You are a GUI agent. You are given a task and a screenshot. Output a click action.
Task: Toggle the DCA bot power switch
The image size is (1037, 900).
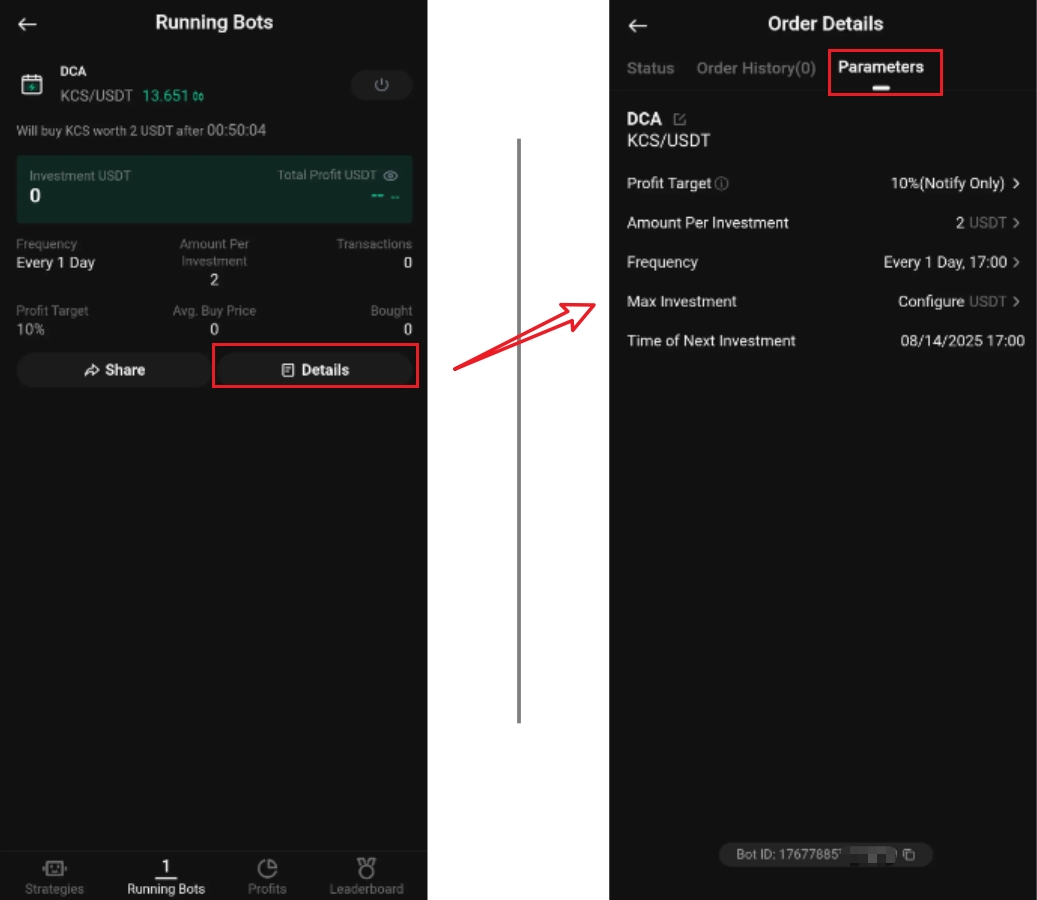coord(381,85)
